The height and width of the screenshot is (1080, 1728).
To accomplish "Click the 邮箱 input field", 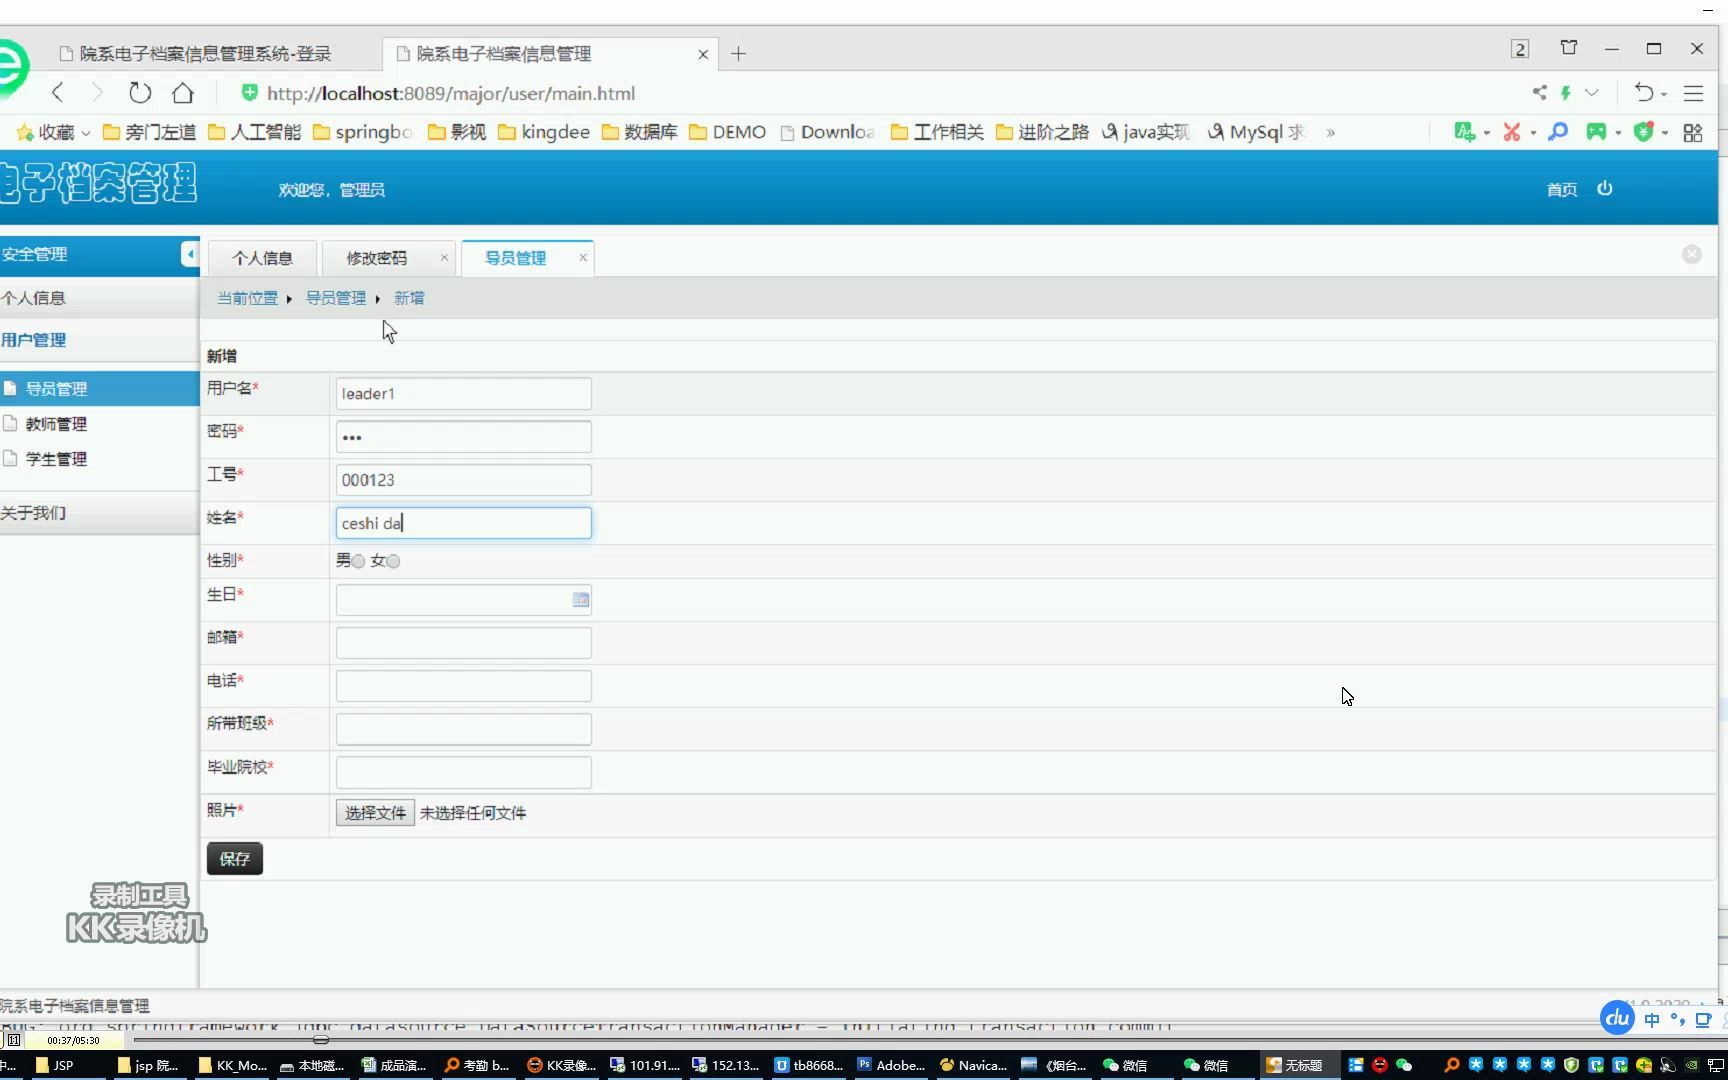I will tap(464, 643).
